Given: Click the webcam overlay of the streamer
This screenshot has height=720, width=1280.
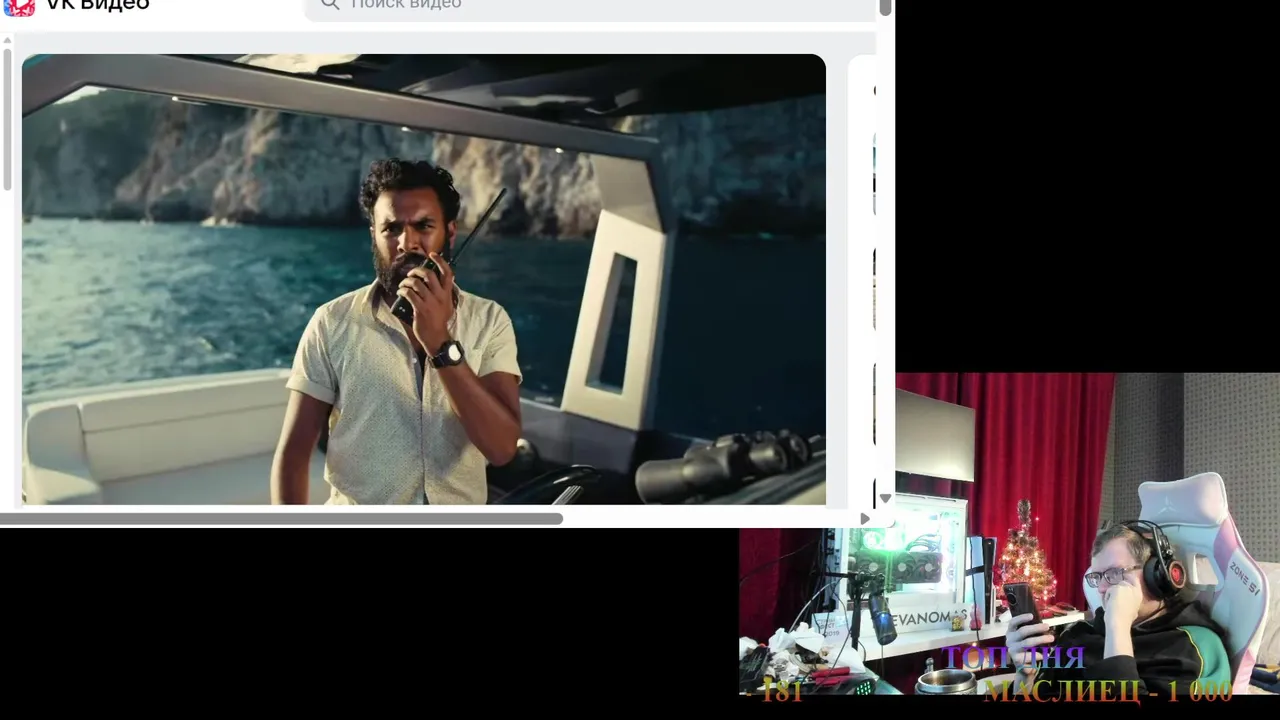Looking at the screenshot, I should pyautogui.click(x=1009, y=533).
